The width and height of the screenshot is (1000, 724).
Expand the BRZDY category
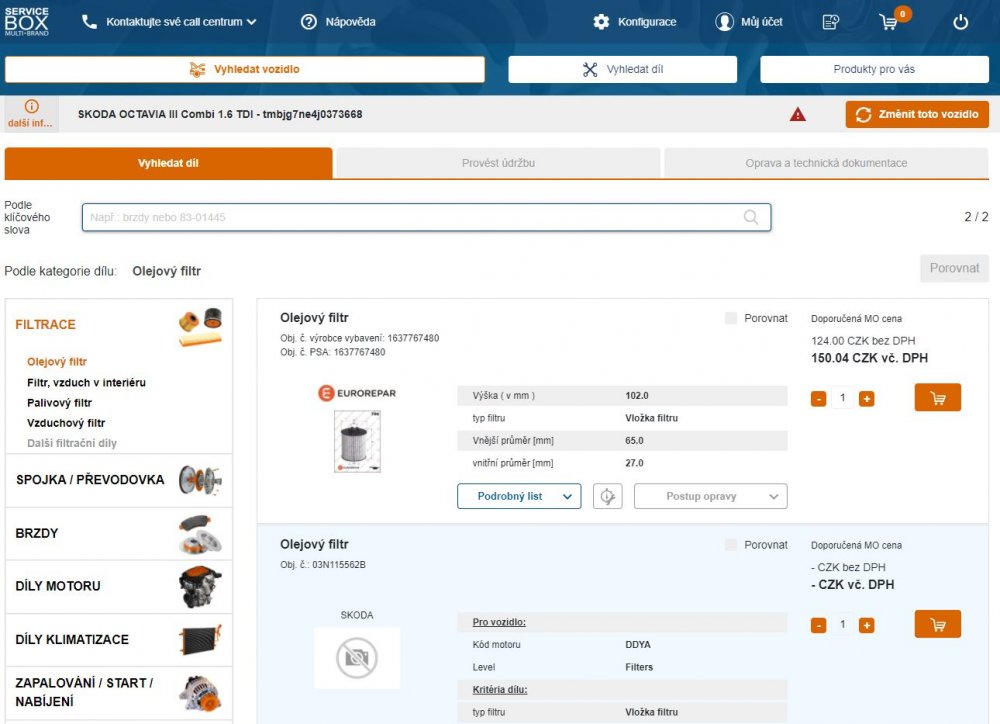[x=119, y=533]
